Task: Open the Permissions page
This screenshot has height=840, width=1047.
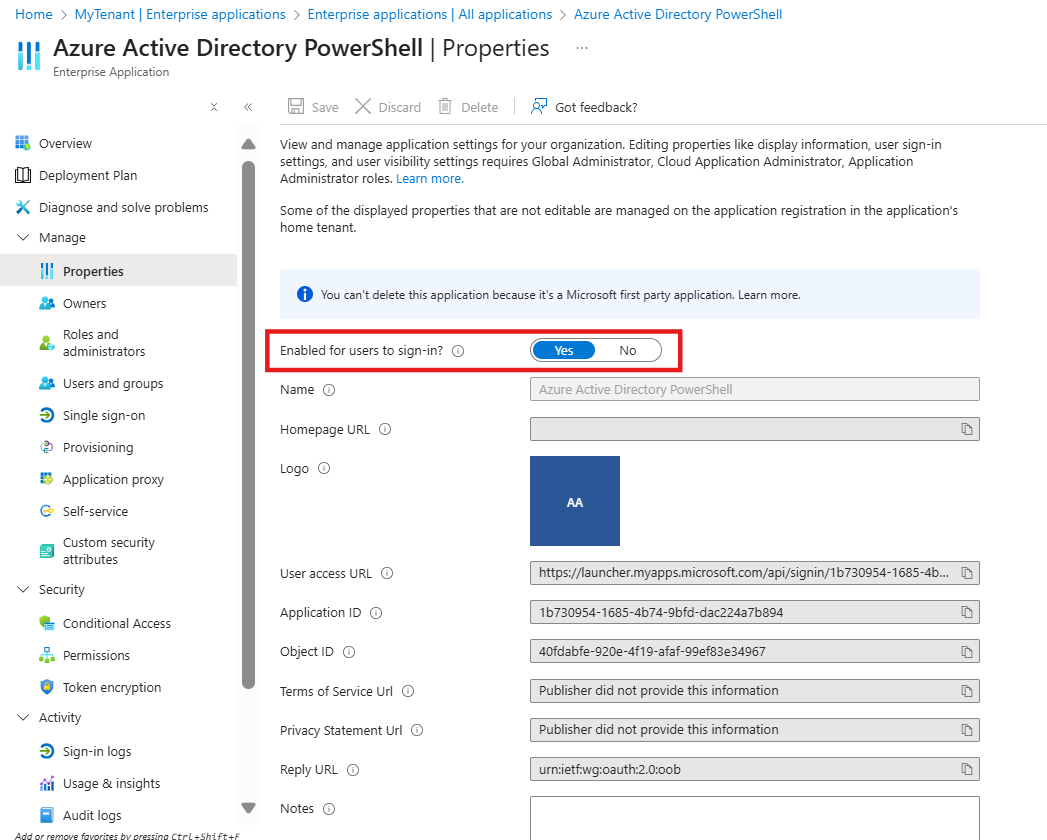Action: tap(96, 655)
